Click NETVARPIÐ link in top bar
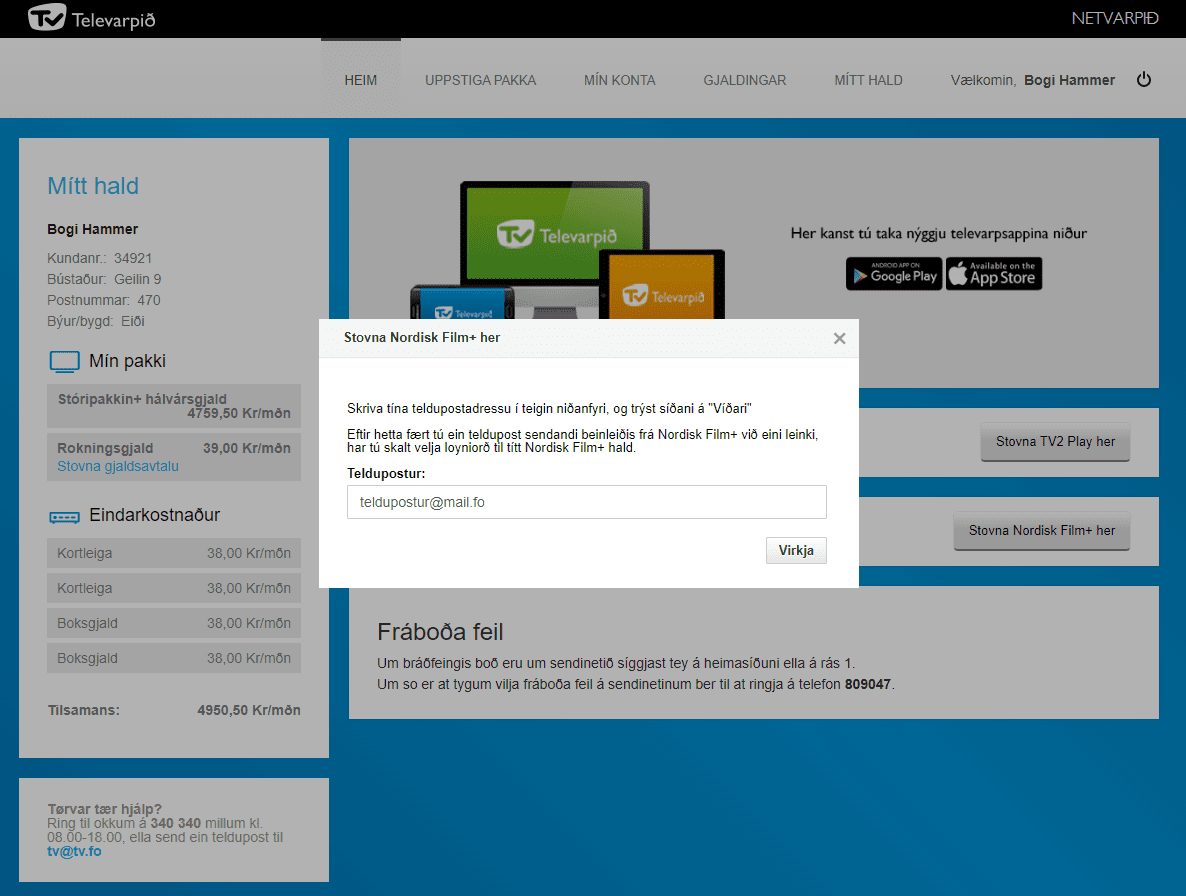This screenshot has height=896, width=1186. pos(1115,18)
